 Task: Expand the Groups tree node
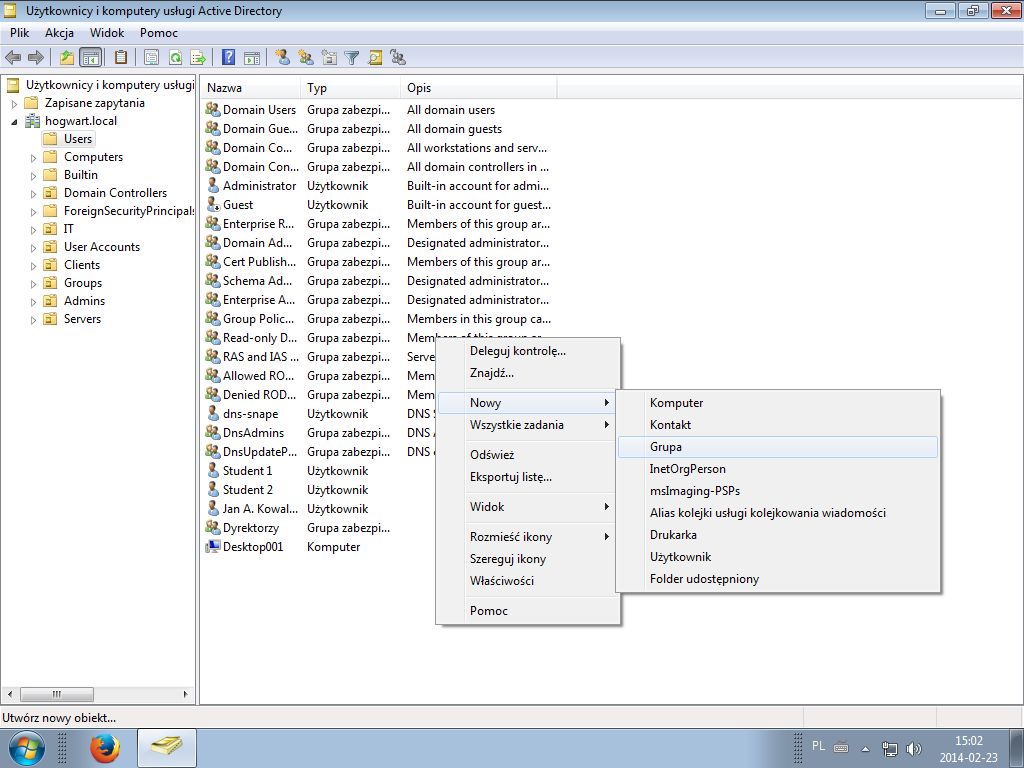pos(33,283)
